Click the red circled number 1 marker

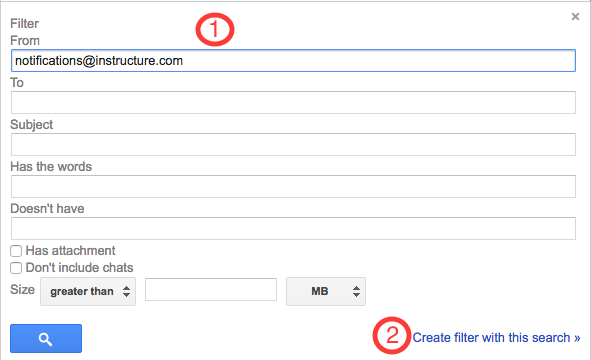tap(215, 29)
